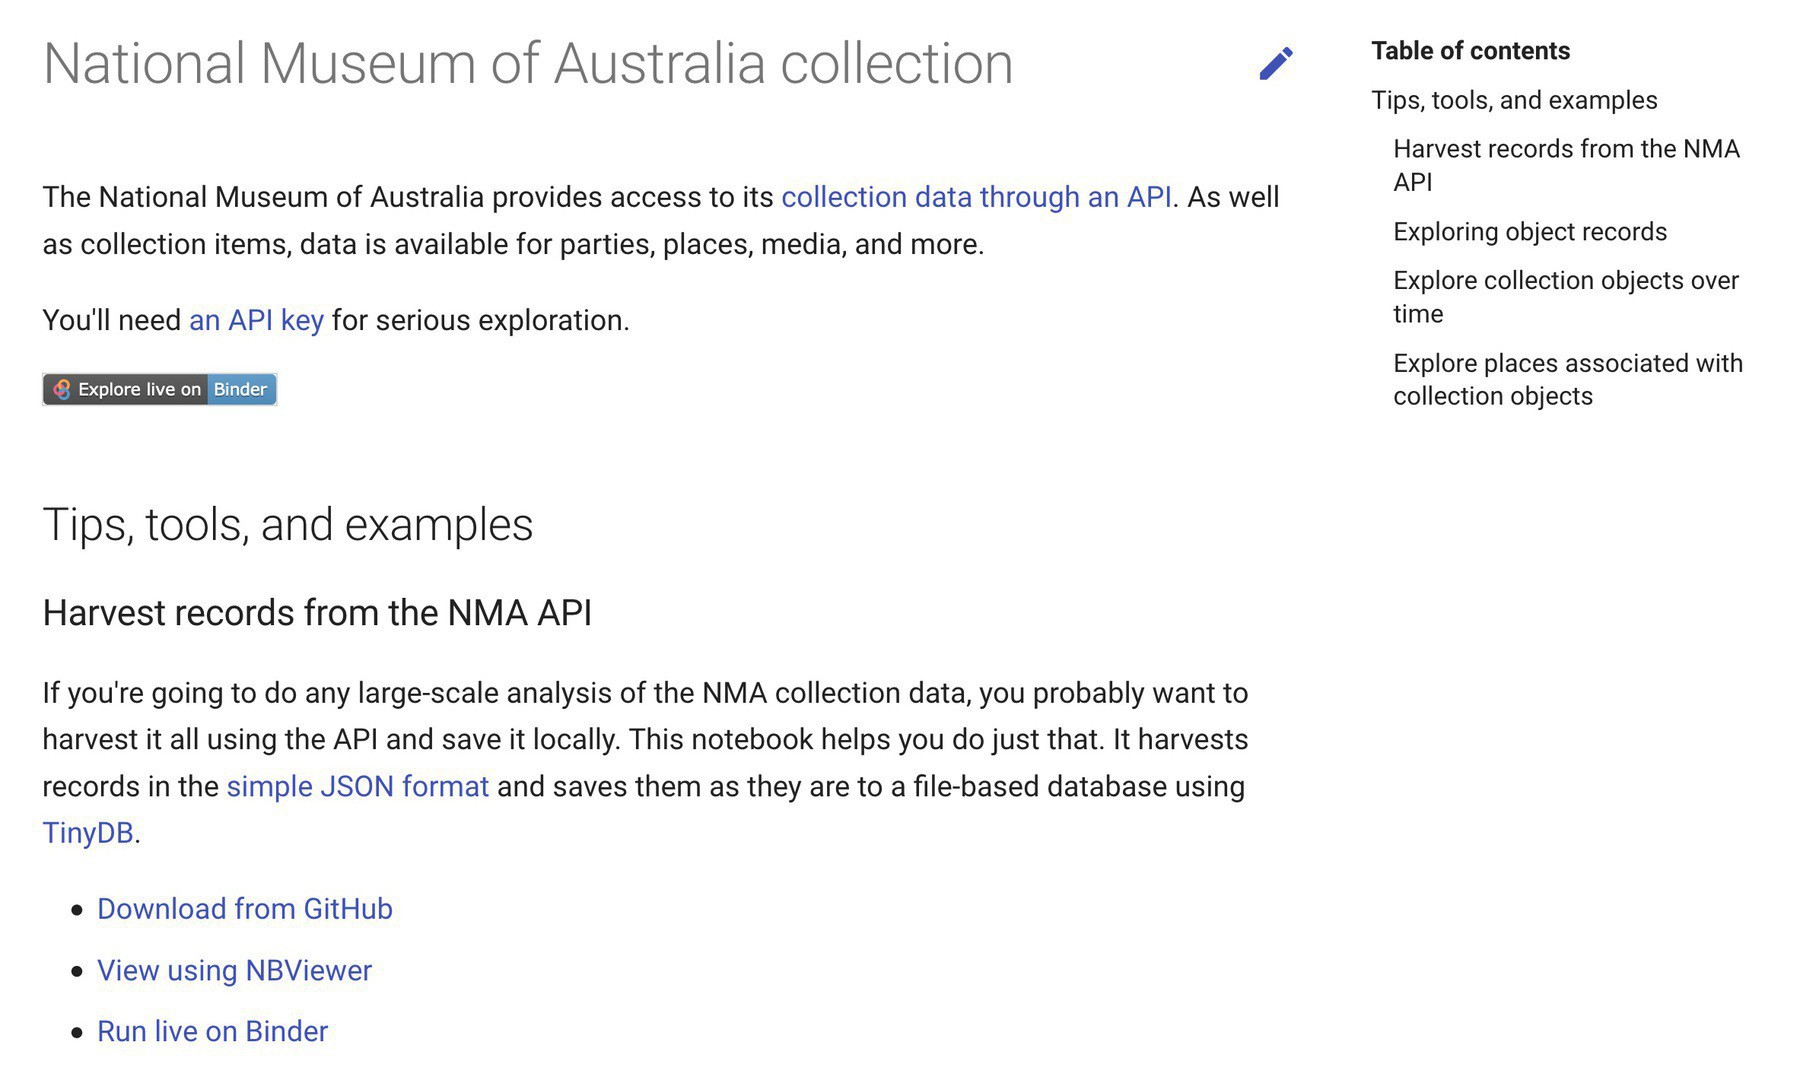Click the Tips, tools, and examples heading
1800x1077 pixels.
coord(288,524)
